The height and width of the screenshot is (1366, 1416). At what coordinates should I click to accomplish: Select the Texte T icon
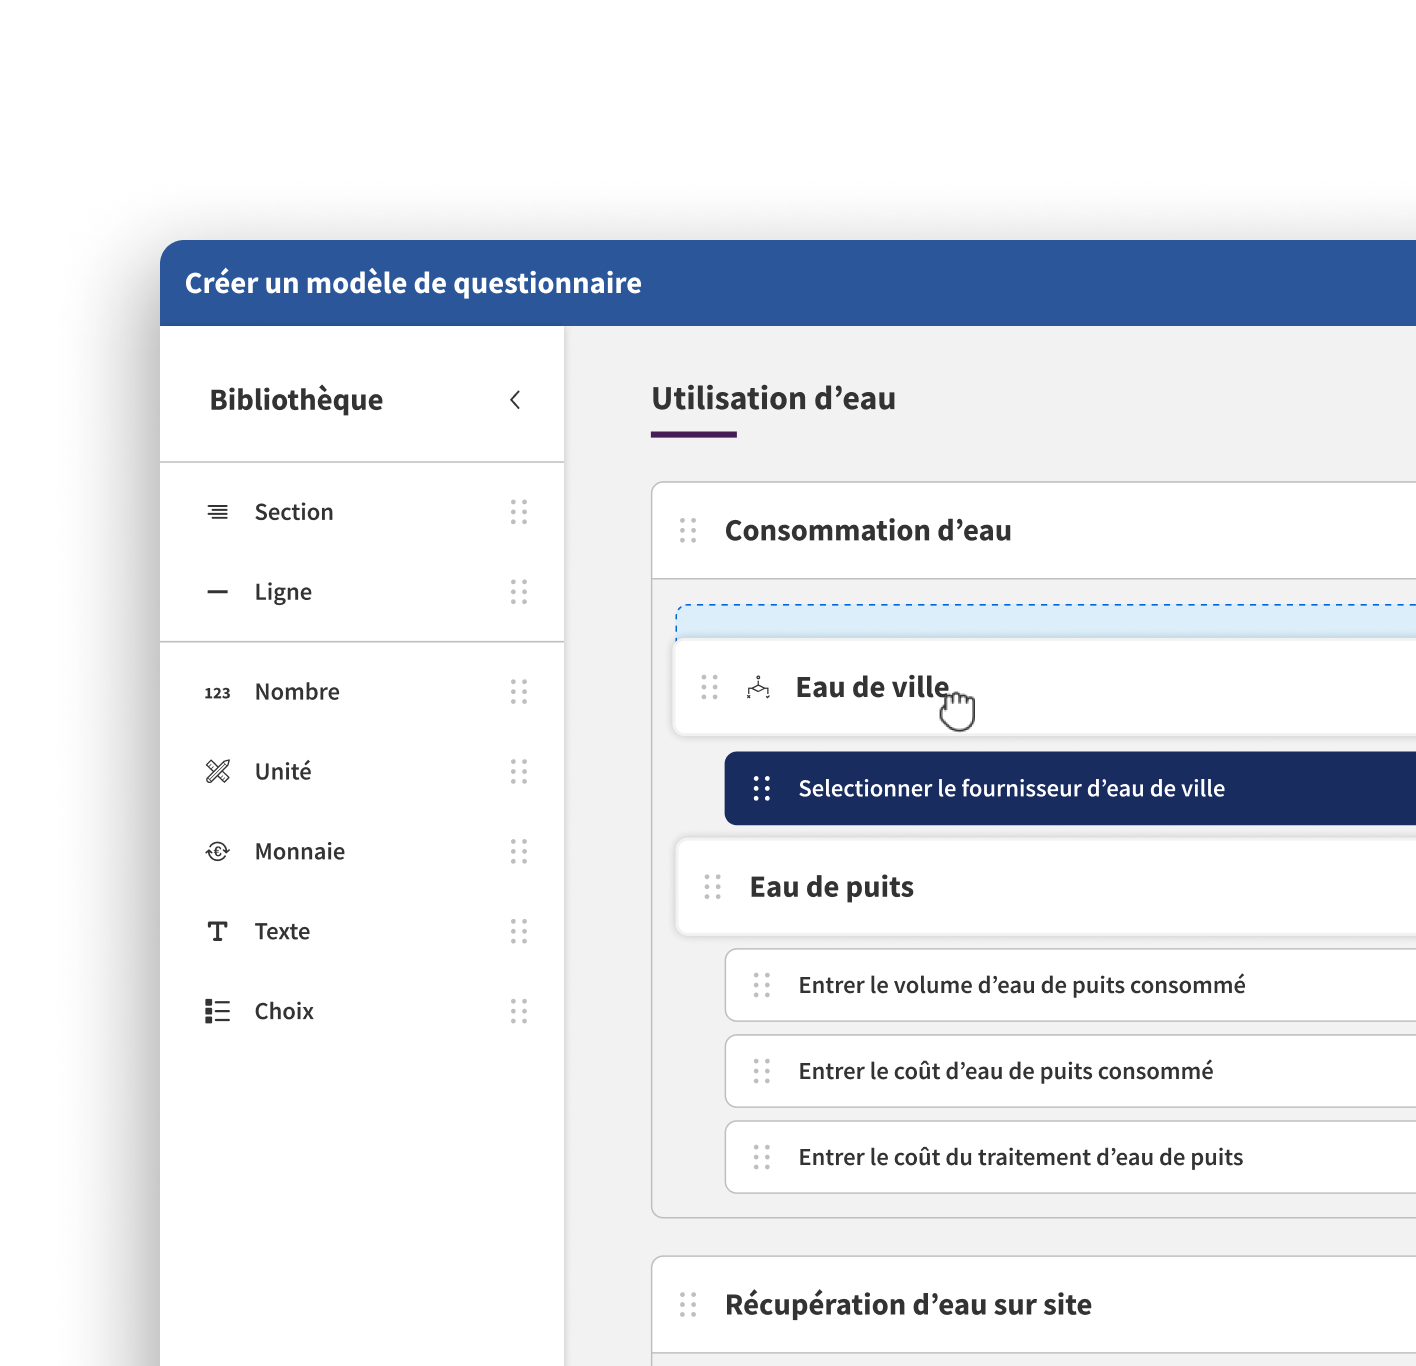coord(218,932)
